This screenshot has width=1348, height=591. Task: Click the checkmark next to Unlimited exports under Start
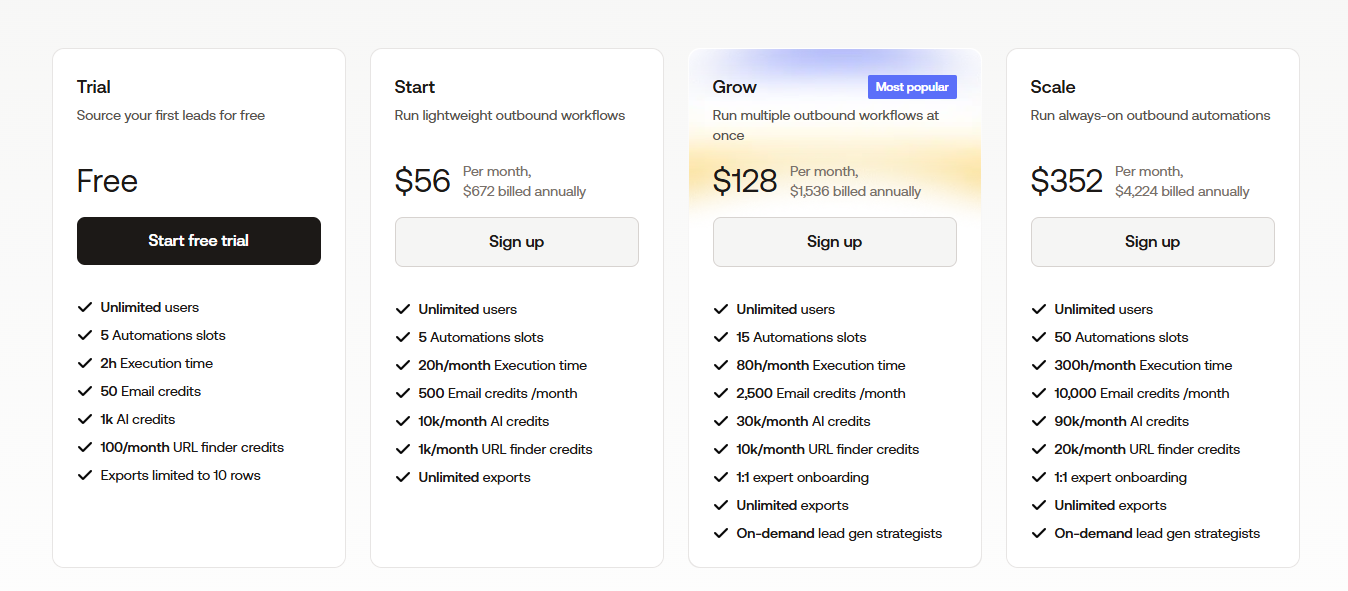(403, 477)
